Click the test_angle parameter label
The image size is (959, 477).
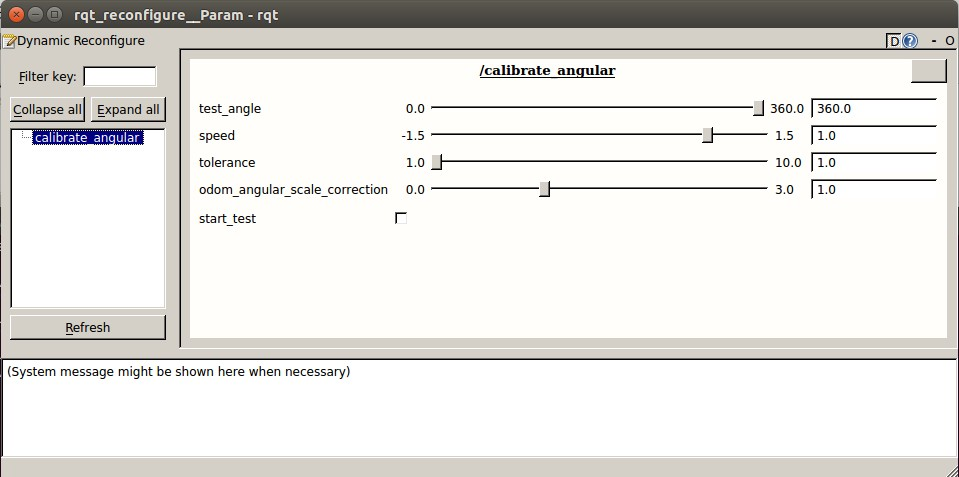[x=230, y=109]
